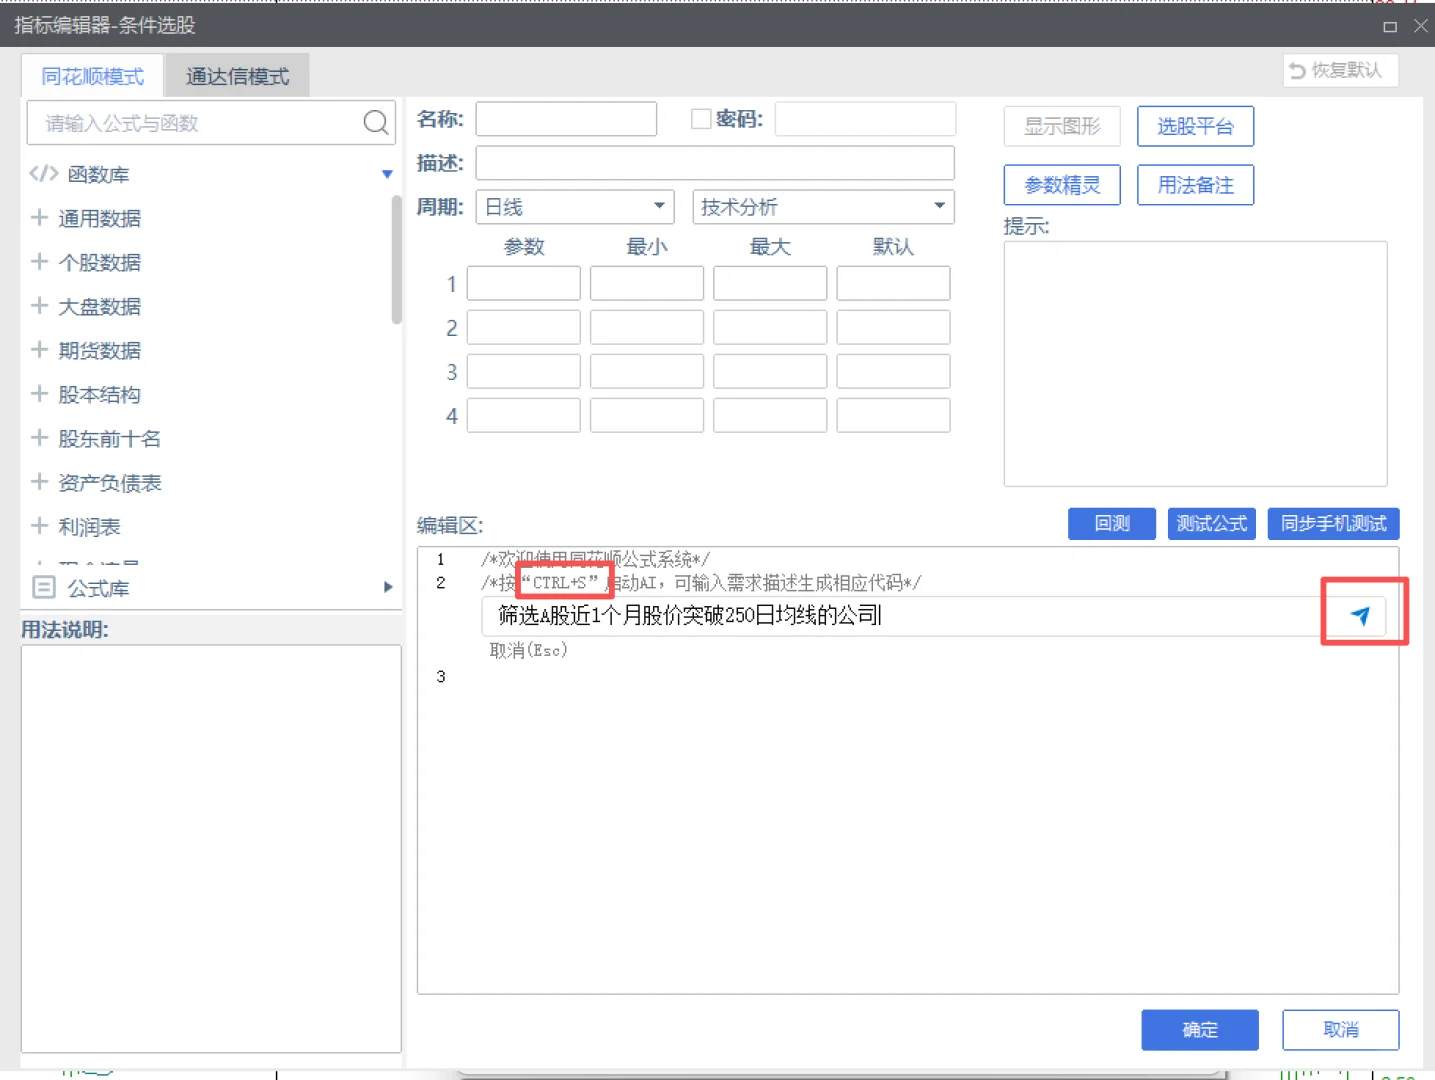Open the 技术分析 dropdown
The image size is (1435, 1080).
click(936, 206)
